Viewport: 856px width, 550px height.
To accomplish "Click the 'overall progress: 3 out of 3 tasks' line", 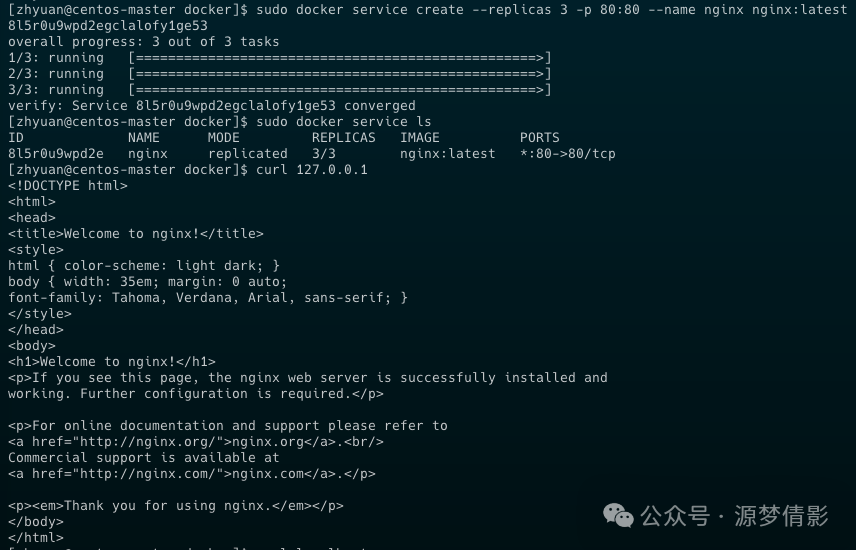I will (x=144, y=42).
